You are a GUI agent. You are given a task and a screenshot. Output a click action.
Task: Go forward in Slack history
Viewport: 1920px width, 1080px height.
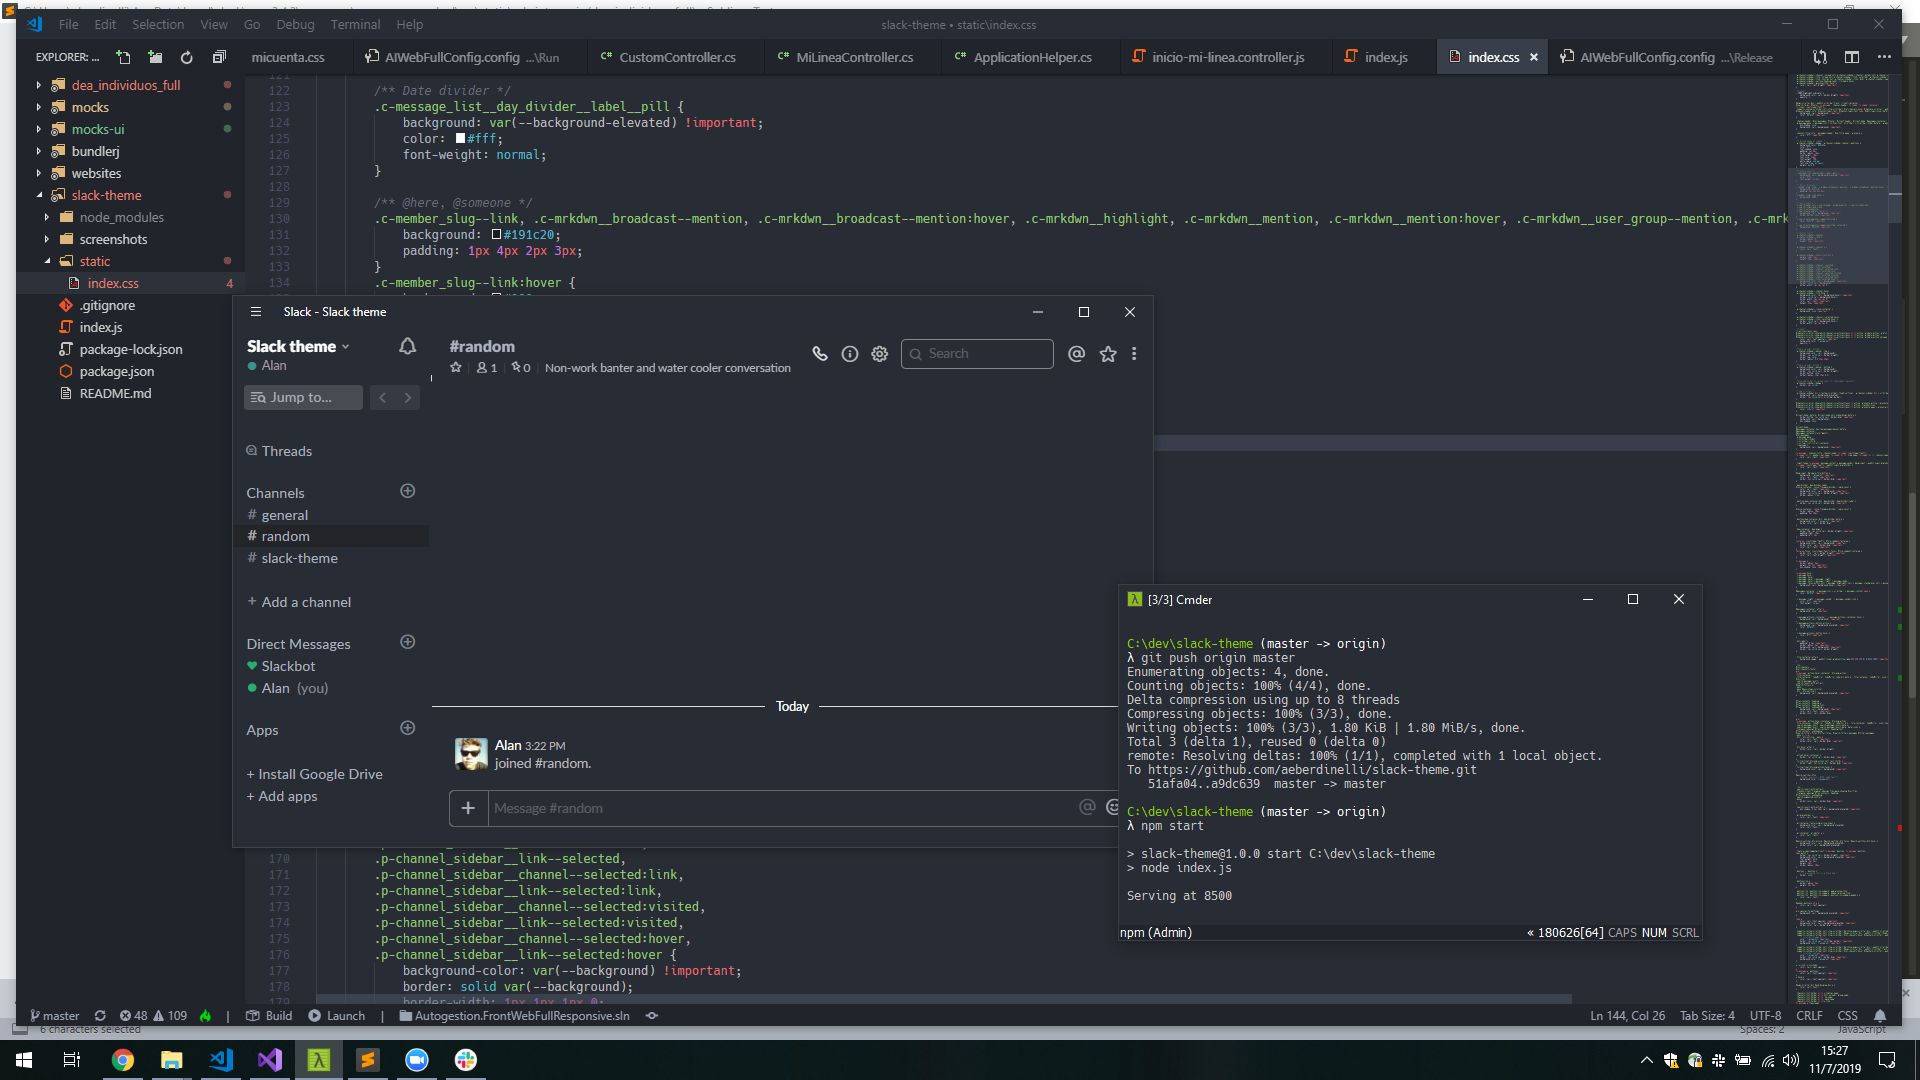tap(407, 398)
